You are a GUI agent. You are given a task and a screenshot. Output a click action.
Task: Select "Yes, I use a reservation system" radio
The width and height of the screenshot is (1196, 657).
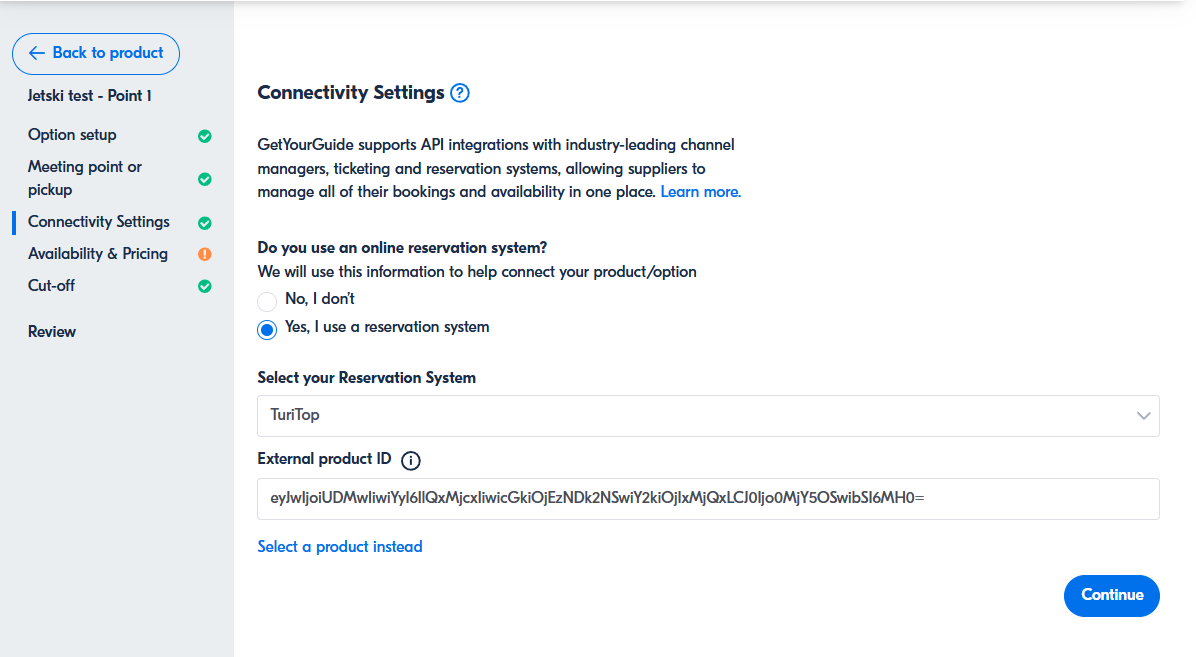coord(267,329)
